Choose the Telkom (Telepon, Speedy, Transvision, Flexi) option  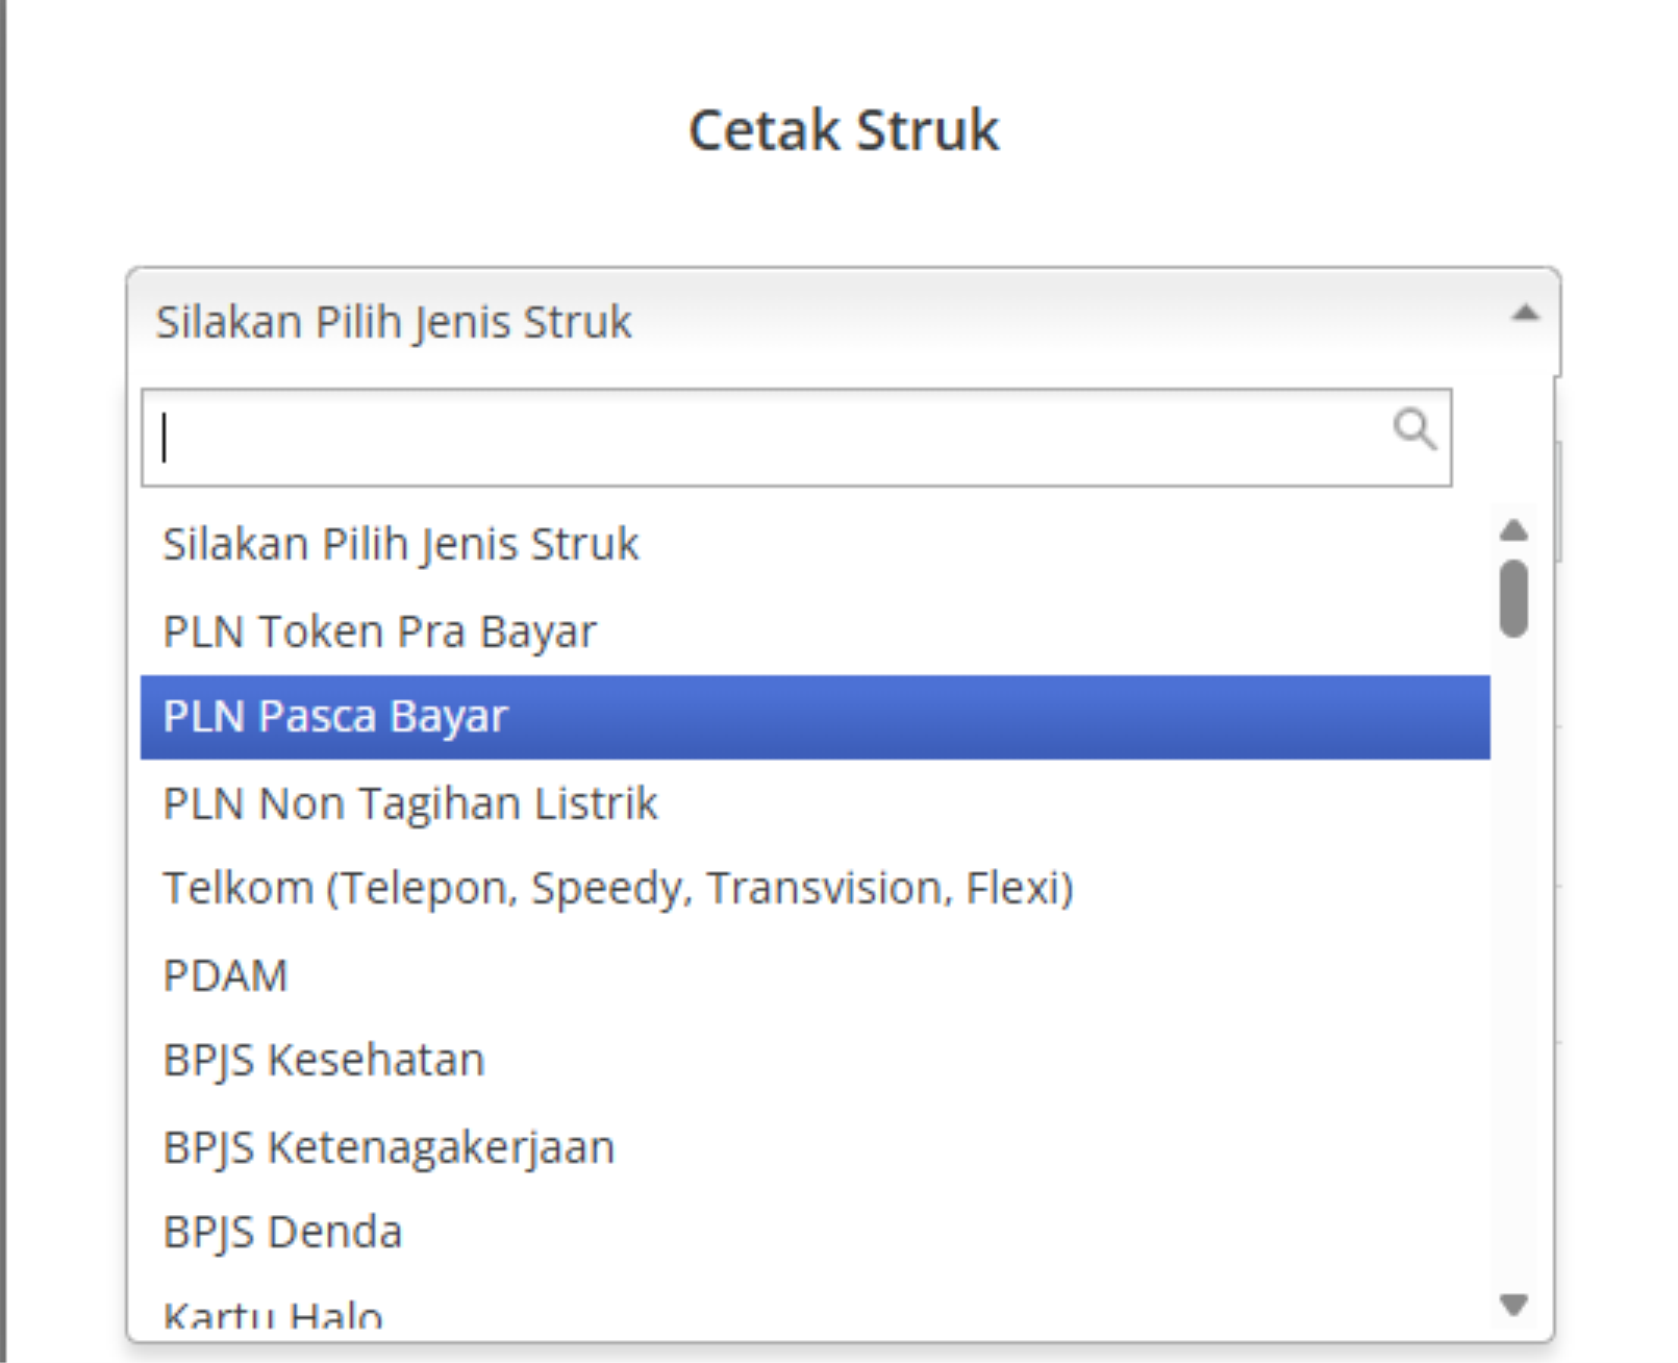tap(815, 888)
